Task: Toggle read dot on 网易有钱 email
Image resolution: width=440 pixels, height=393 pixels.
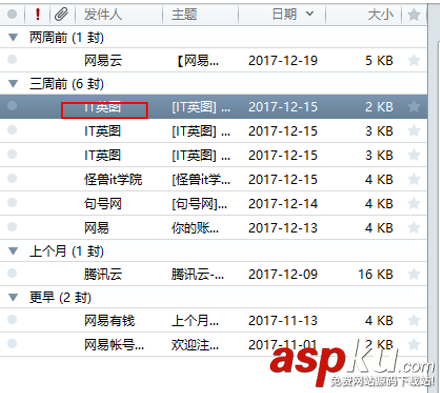Action: coord(12,319)
